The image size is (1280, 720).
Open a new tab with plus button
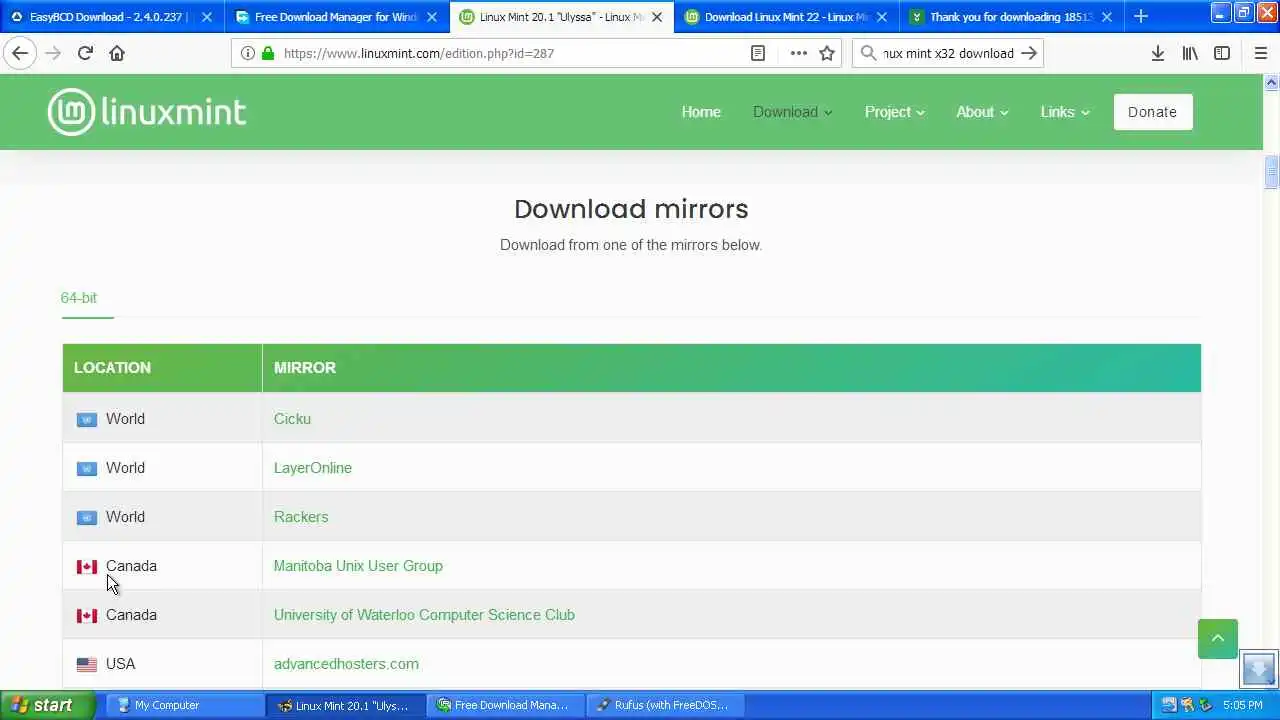(x=1141, y=16)
